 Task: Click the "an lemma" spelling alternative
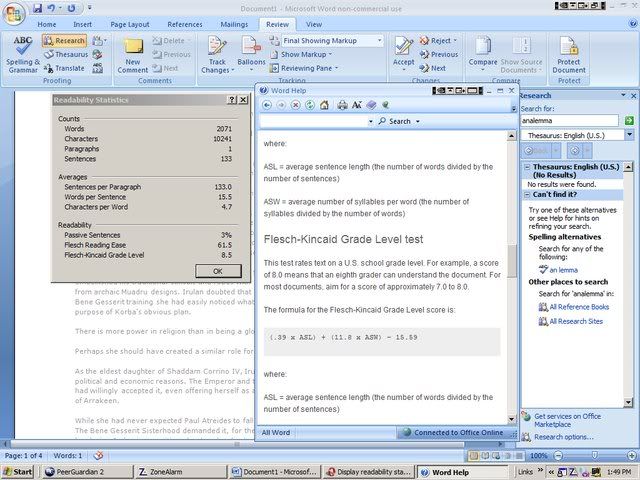(x=563, y=270)
